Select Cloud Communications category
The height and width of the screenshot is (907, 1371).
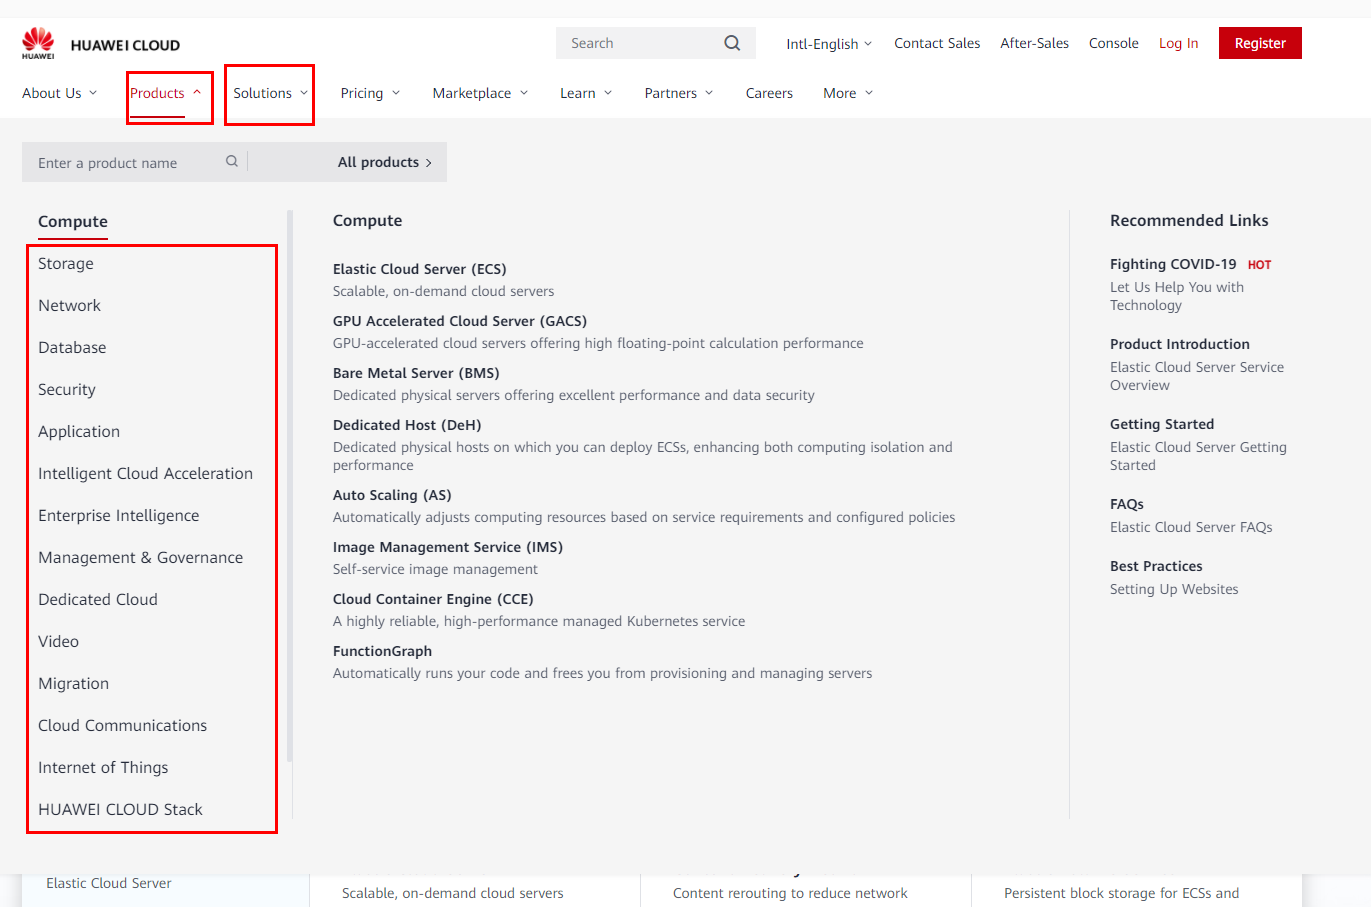[122, 726]
